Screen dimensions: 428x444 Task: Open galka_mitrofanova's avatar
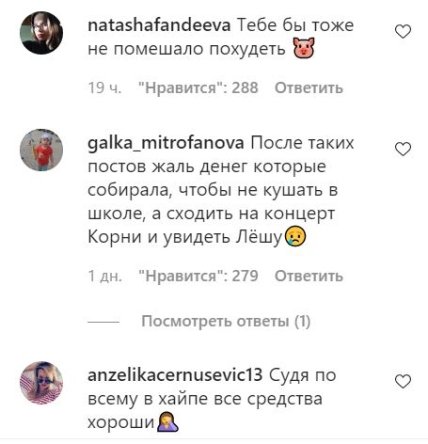point(41,150)
